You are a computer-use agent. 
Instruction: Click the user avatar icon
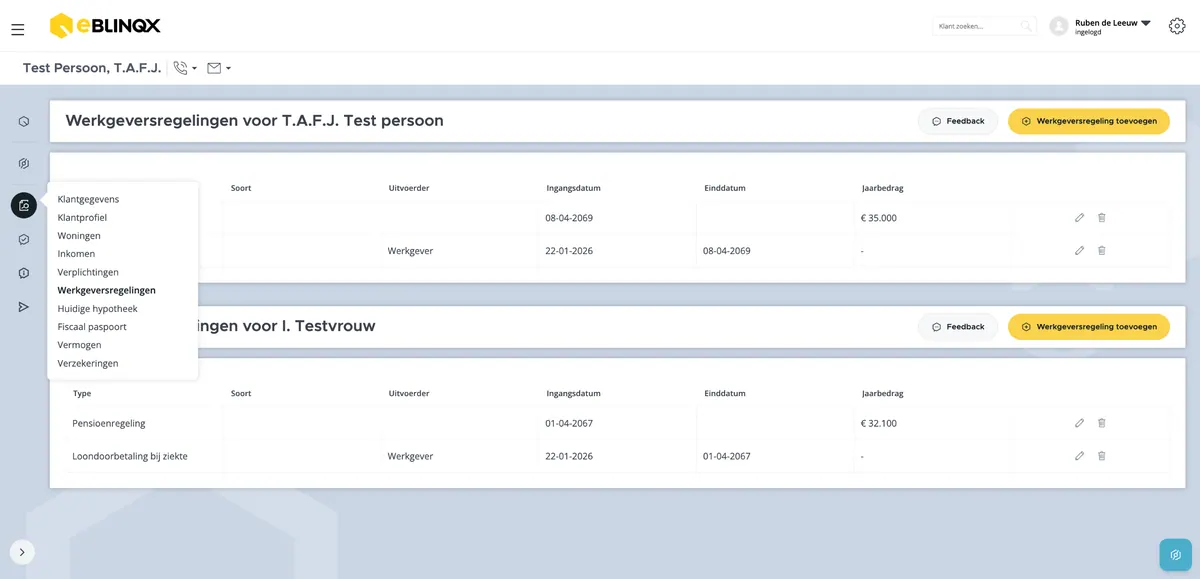[x=1059, y=26]
